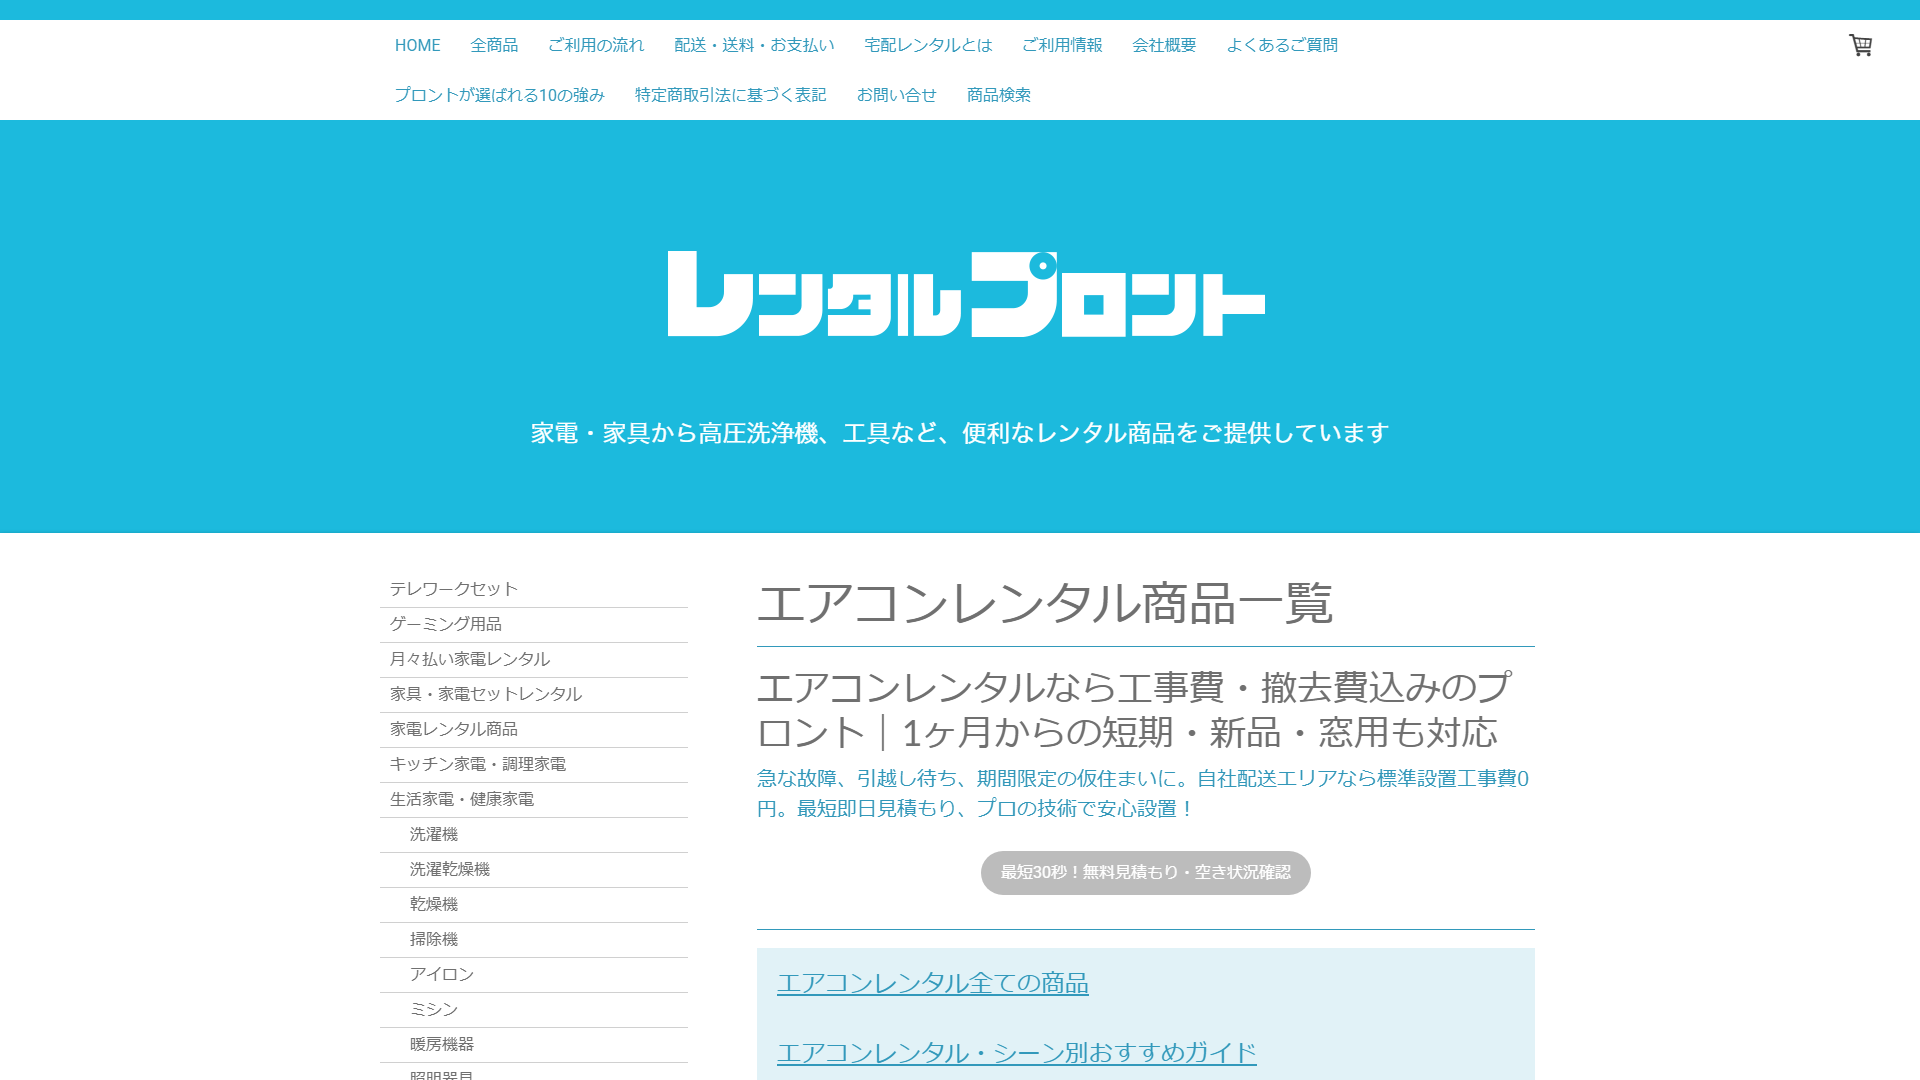Click the 急な故障、引越し待ち description text

(1143, 793)
